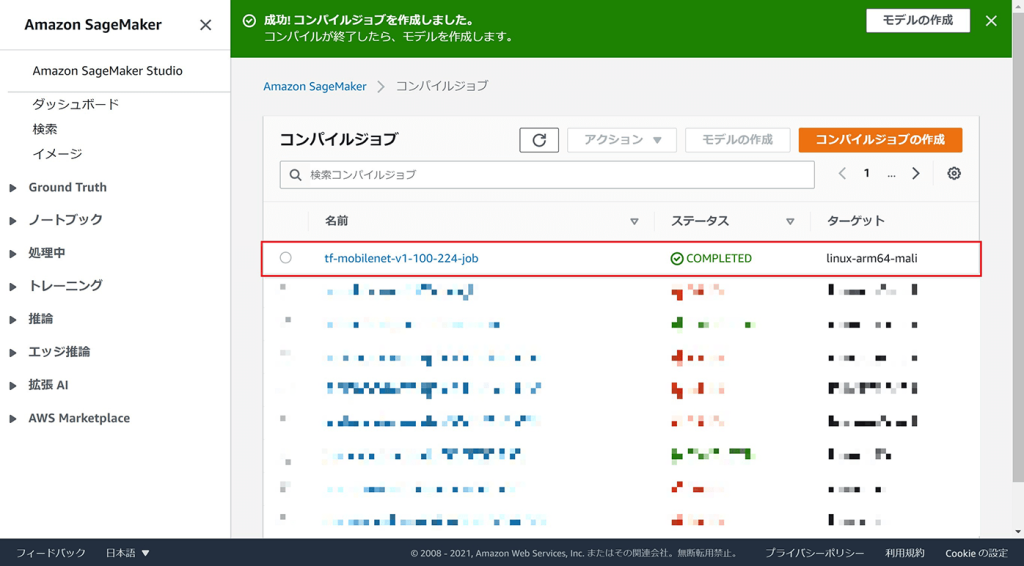Screen dimensions: 1024x566
Task: Click the magnifier icon in search box
Action: tap(295, 175)
